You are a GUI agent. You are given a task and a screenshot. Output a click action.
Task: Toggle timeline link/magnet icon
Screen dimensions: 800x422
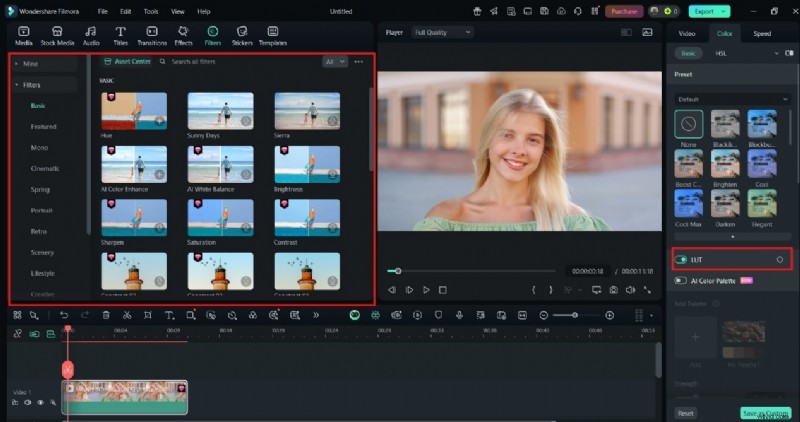coord(17,334)
